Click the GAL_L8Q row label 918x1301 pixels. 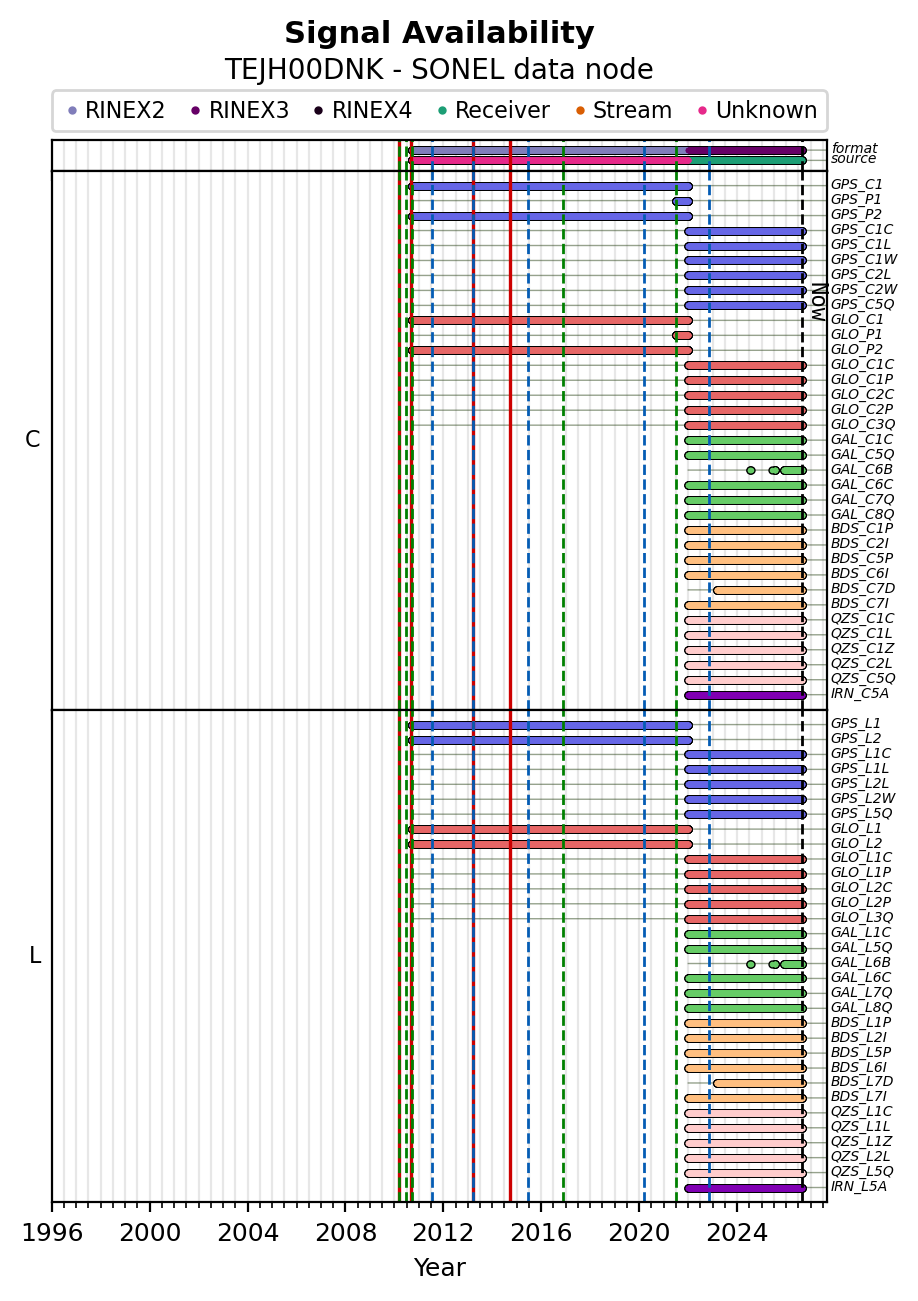coord(862,1008)
